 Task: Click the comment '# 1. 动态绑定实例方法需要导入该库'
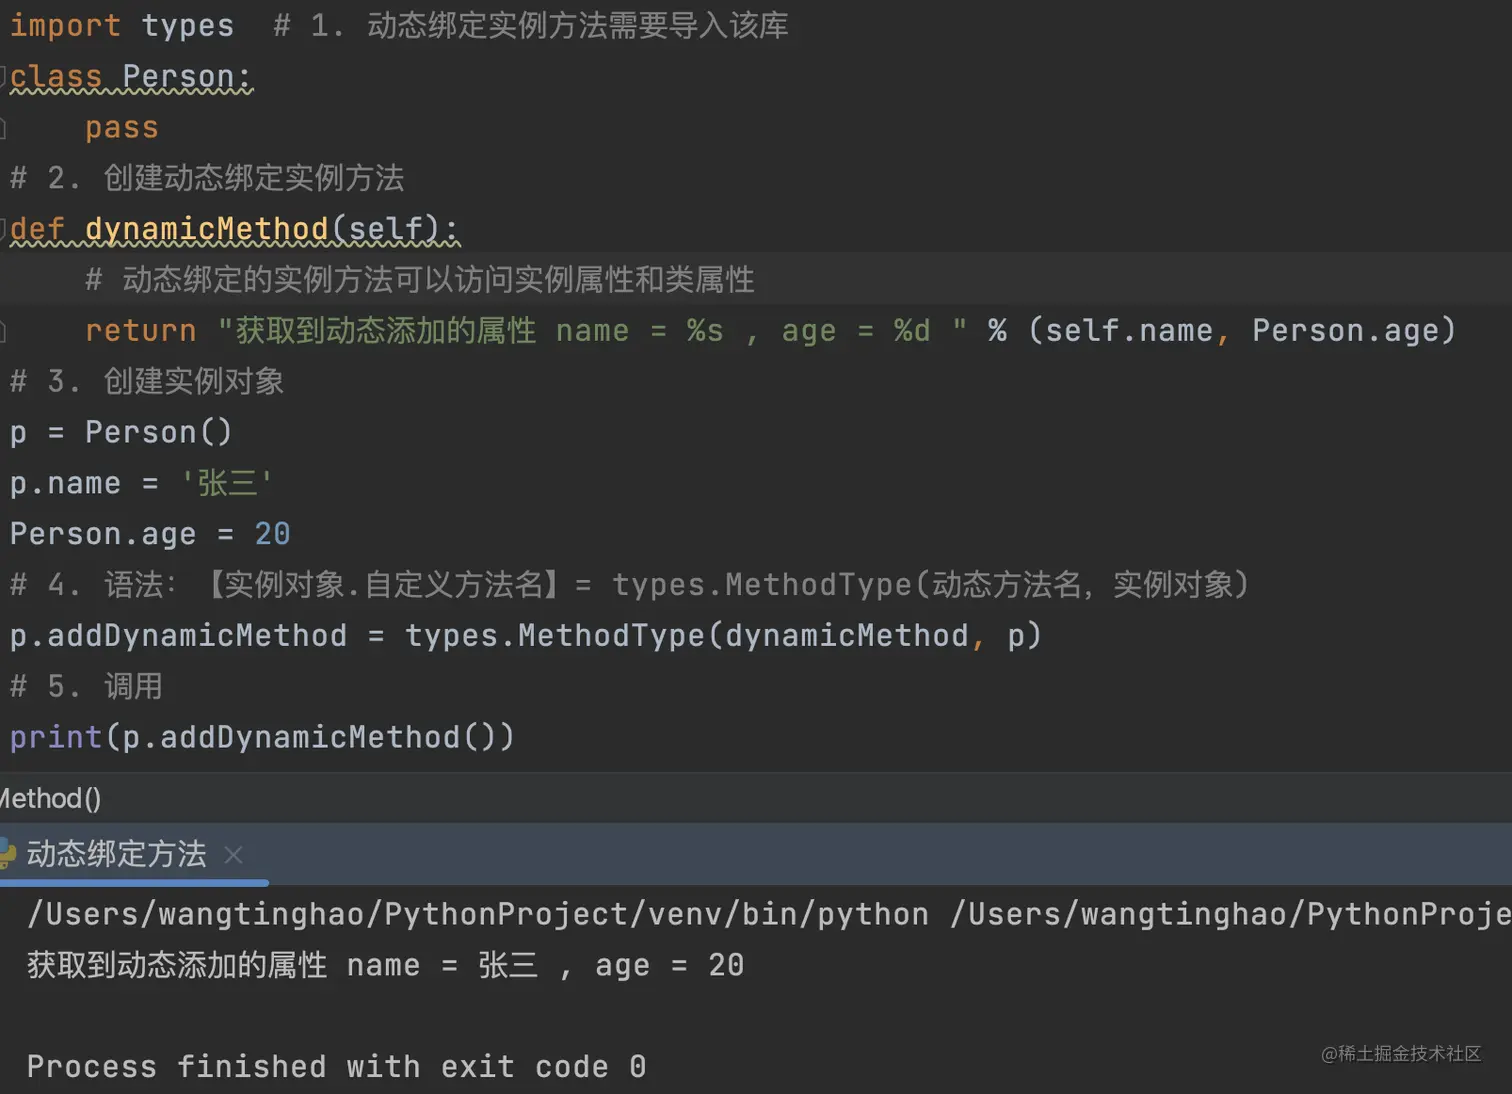pos(531,26)
